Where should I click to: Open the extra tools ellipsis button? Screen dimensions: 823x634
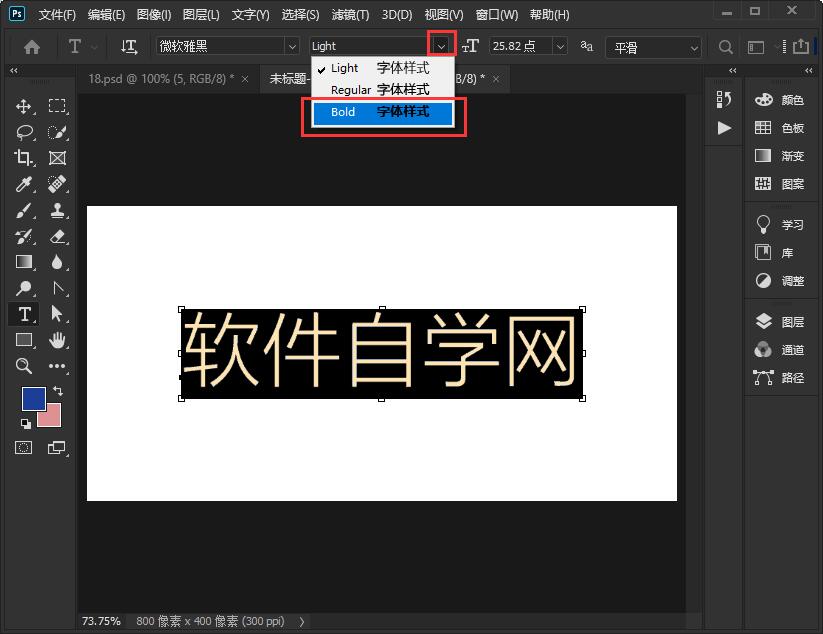click(x=57, y=366)
